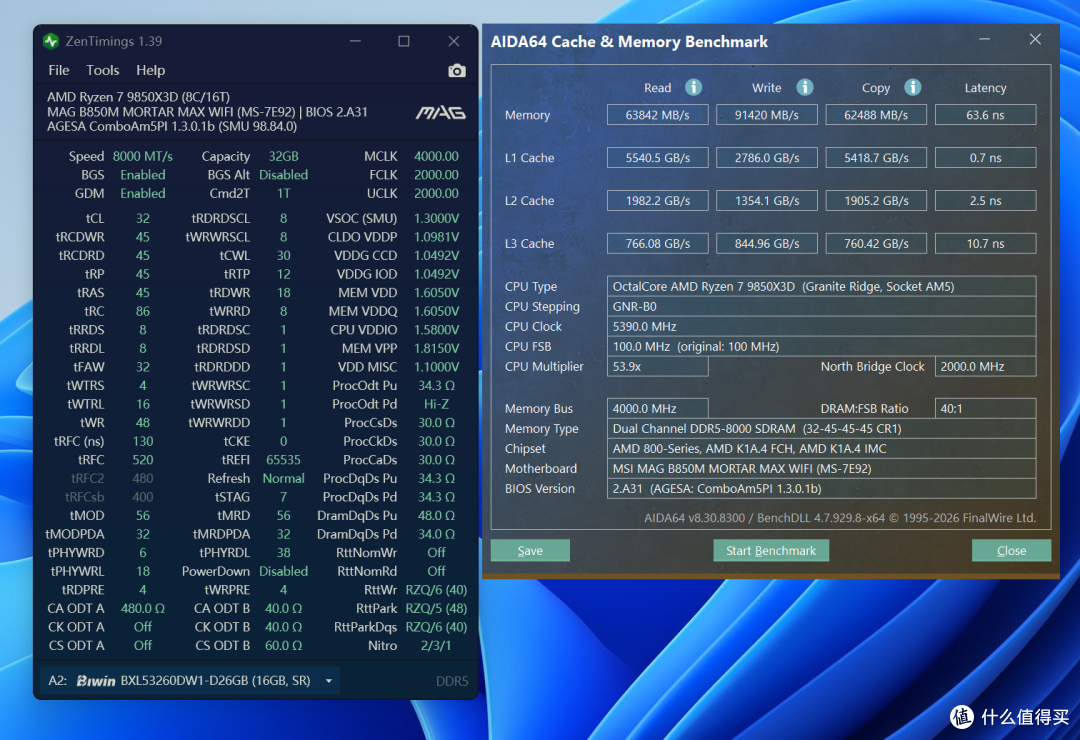Click the Speed value 8000 MT/s in ZenTimings
Image resolution: width=1080 pixels, height=740 pixels.
[143, 156]
